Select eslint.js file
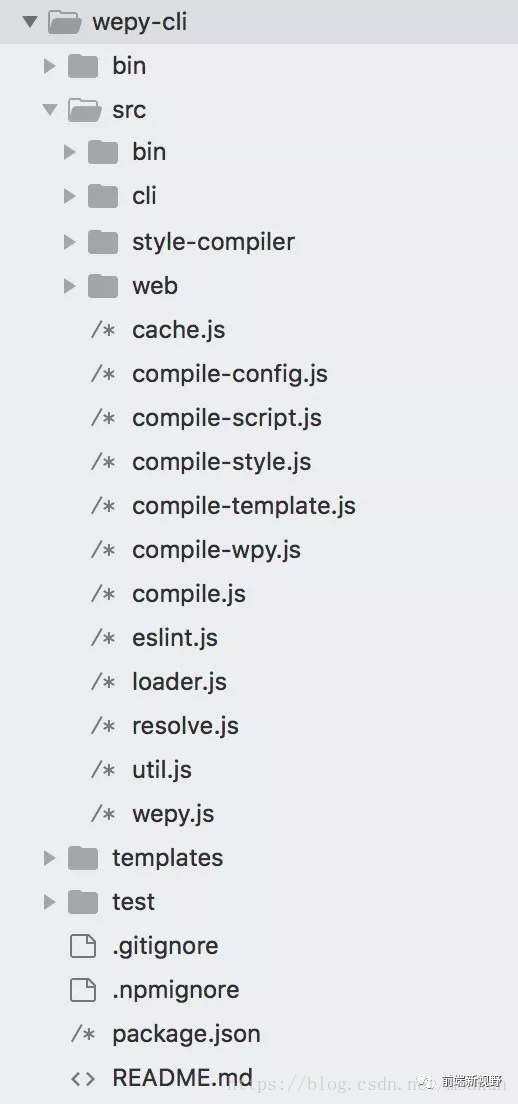 [175, 638]
